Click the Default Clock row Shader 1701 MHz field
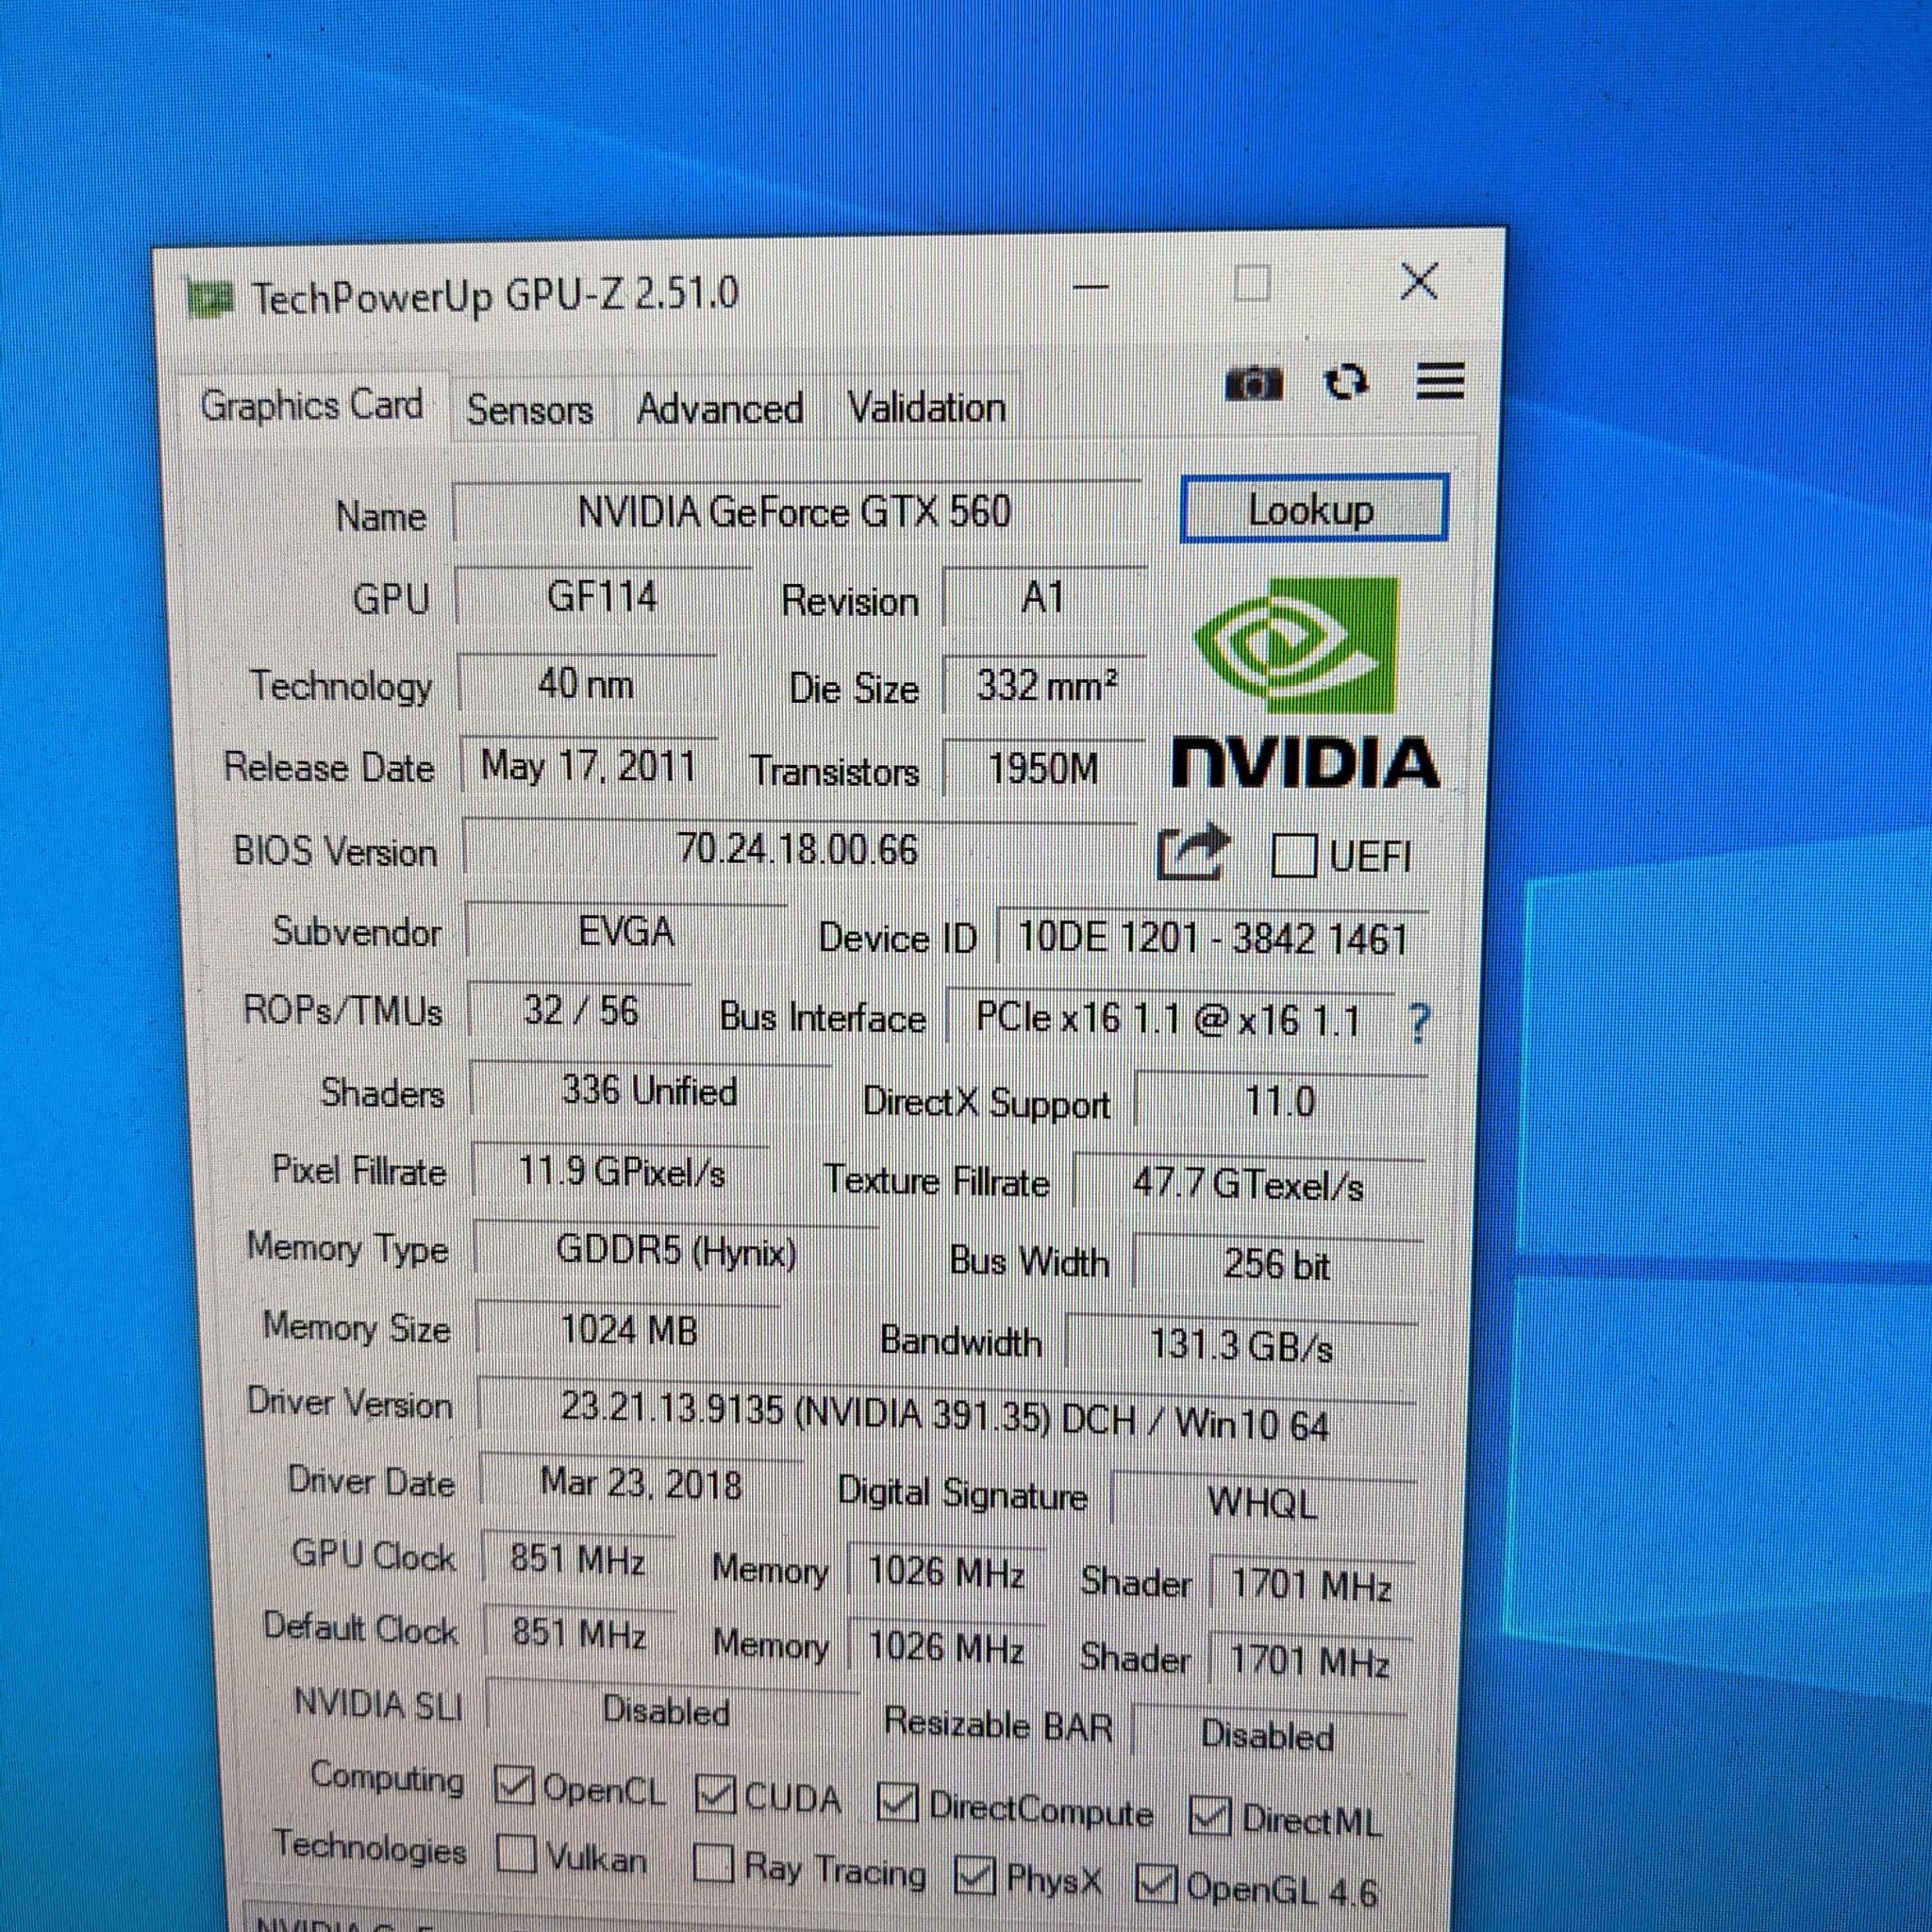 coord(1310,1660)
